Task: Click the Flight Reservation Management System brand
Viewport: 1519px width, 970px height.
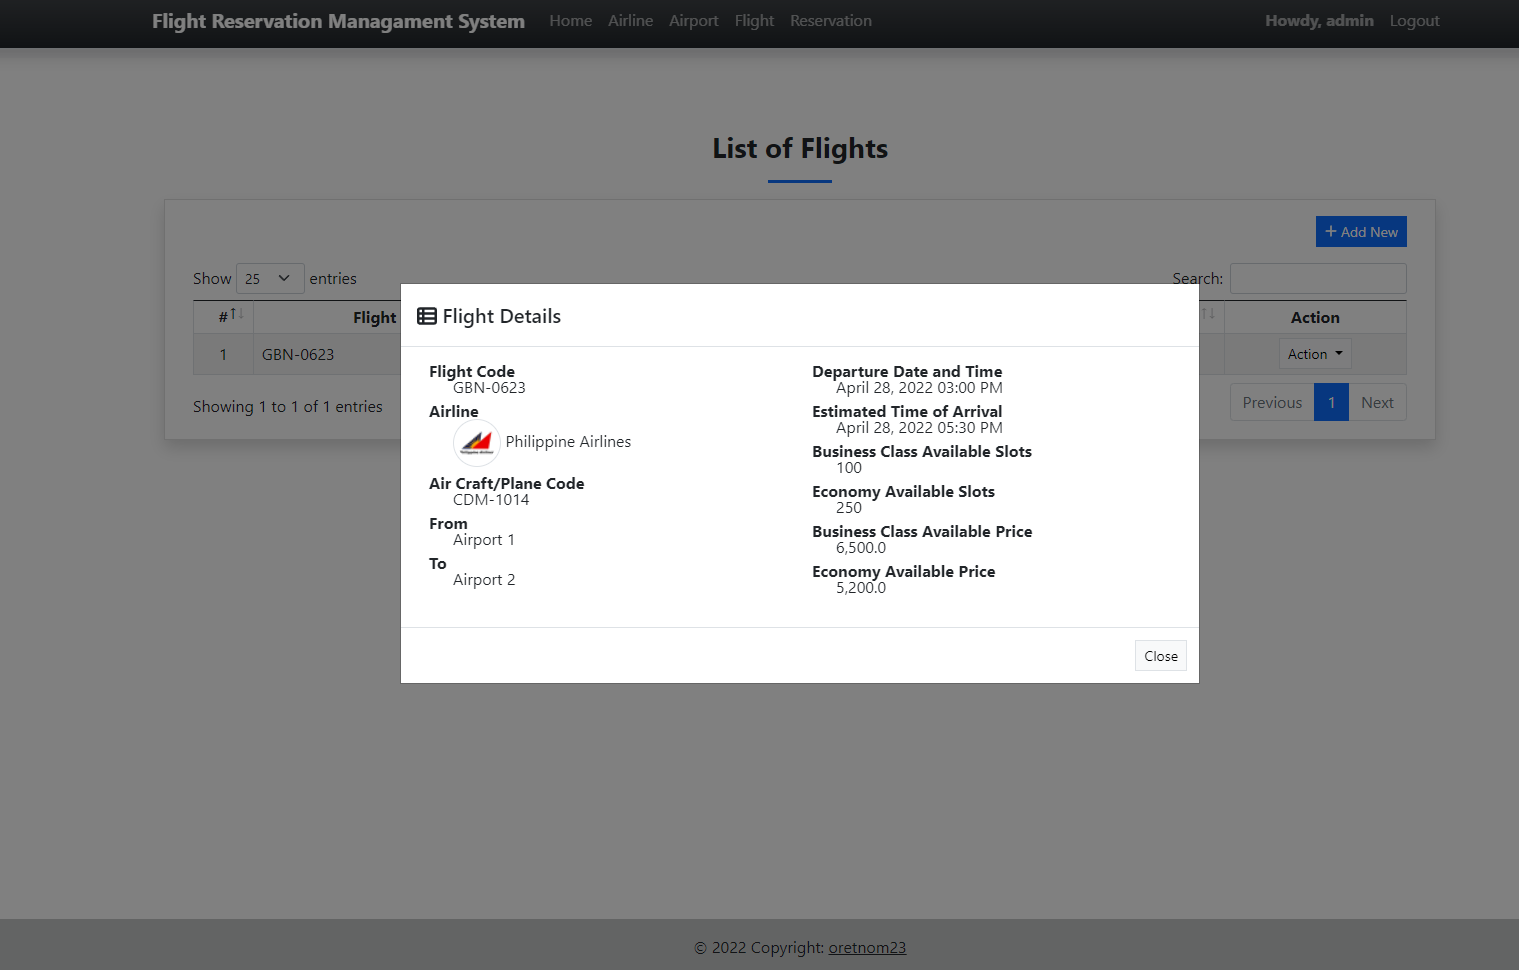Action: click(x=338, y=21)
